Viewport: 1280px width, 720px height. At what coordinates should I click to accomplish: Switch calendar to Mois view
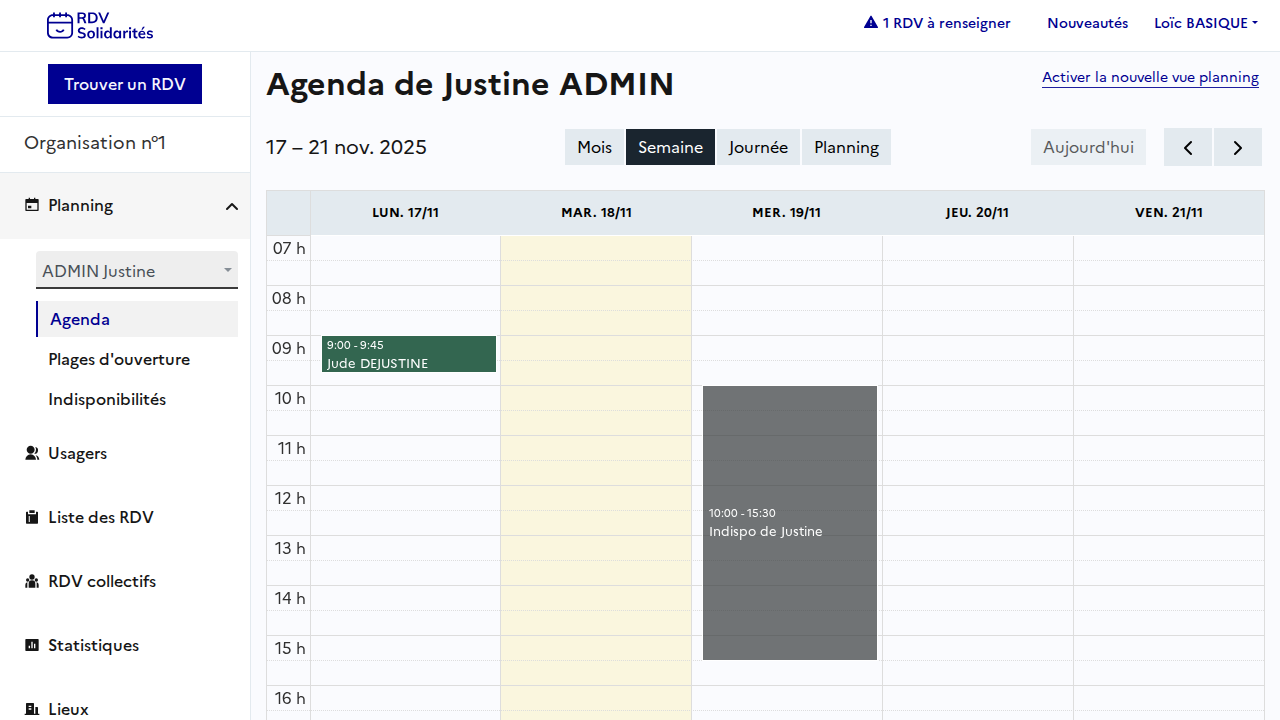[594, 147]
